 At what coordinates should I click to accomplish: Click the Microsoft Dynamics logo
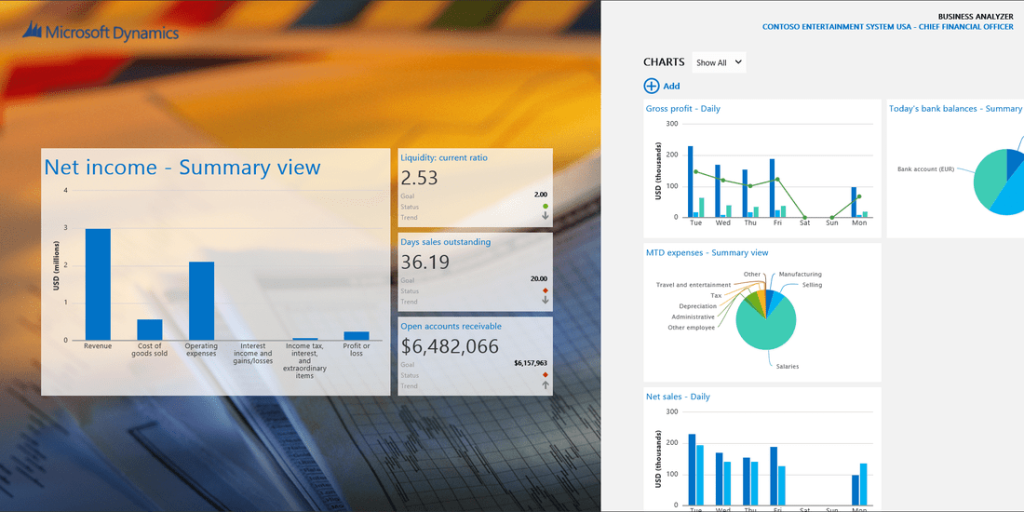pos(101,33)
